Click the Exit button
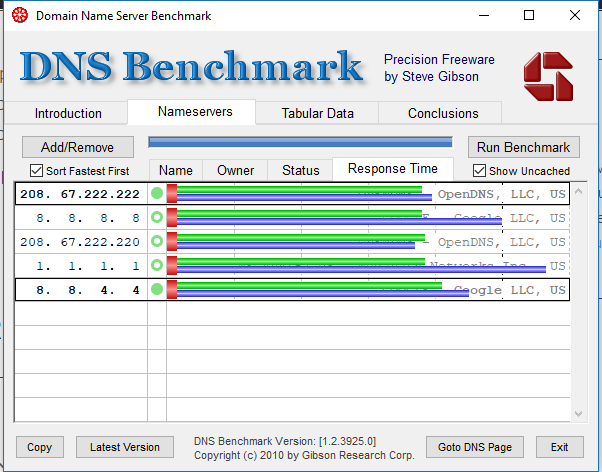This screenshot has width=602, height=472. (560, 447)
